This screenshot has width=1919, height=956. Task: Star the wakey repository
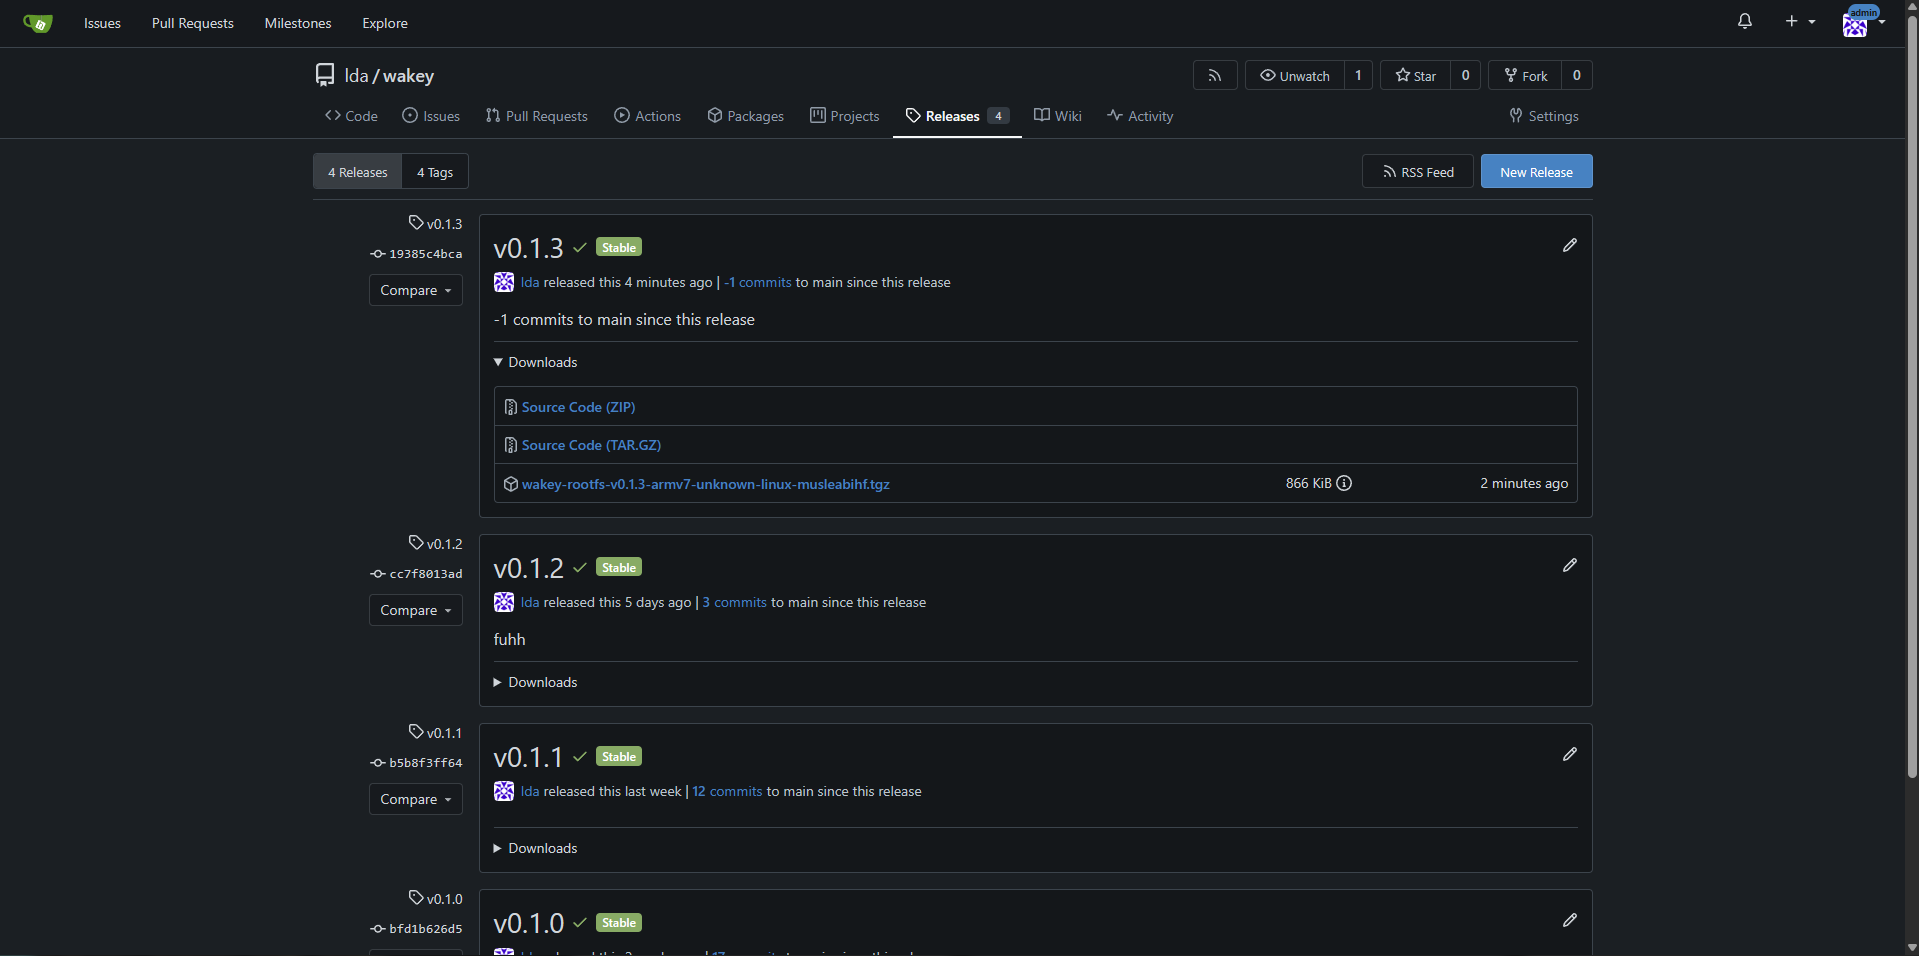[x=1415, y=75]
